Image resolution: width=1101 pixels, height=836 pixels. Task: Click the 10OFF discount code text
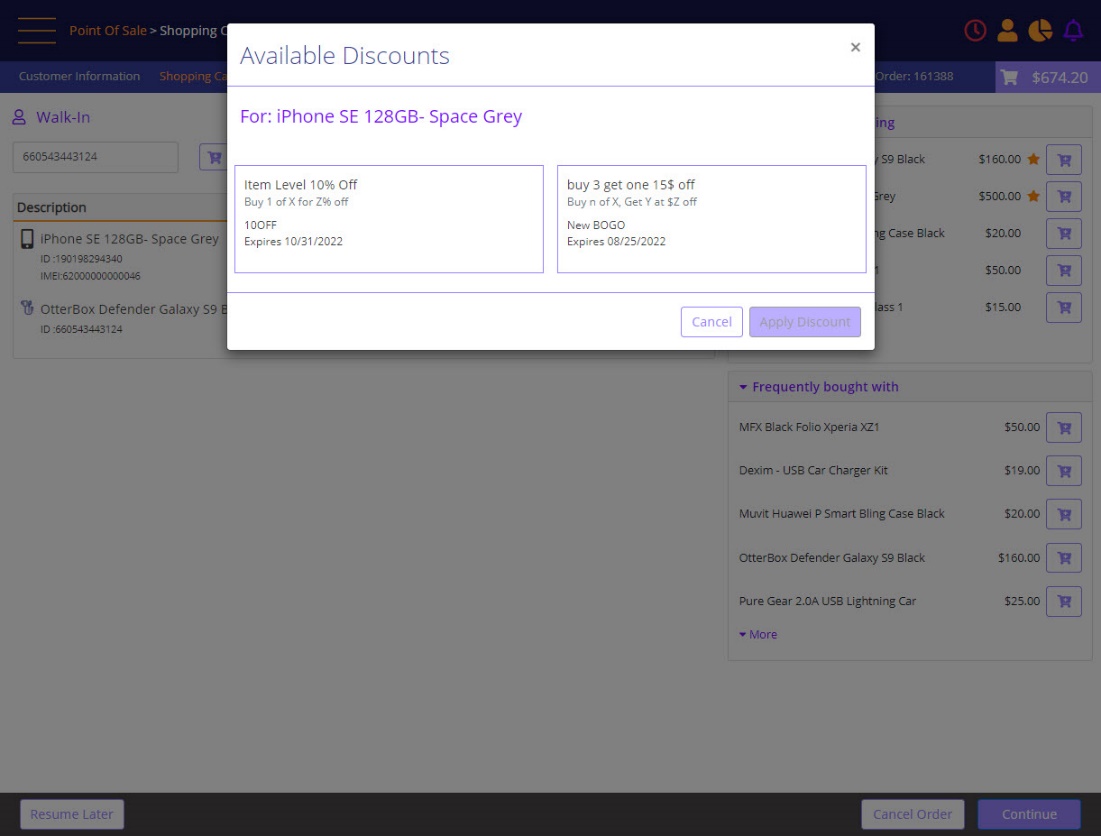260,225
